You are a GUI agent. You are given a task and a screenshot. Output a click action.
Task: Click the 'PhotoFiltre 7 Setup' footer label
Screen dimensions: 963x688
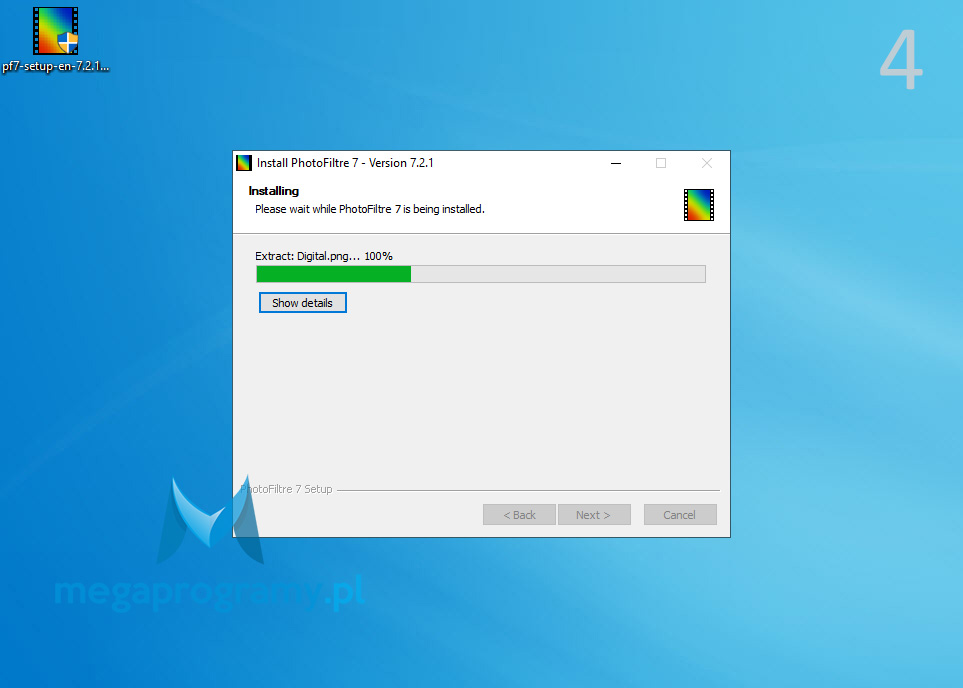286,489
